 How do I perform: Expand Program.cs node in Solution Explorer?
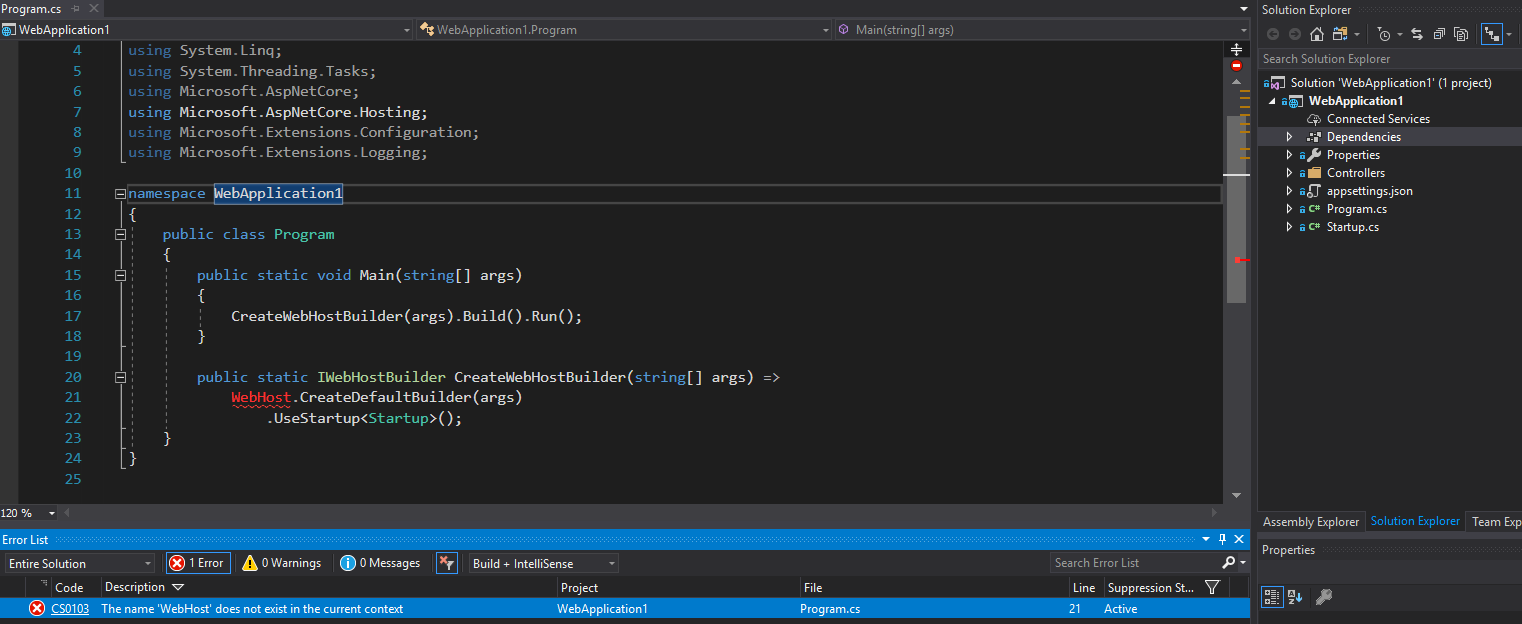coord(1289,209)
